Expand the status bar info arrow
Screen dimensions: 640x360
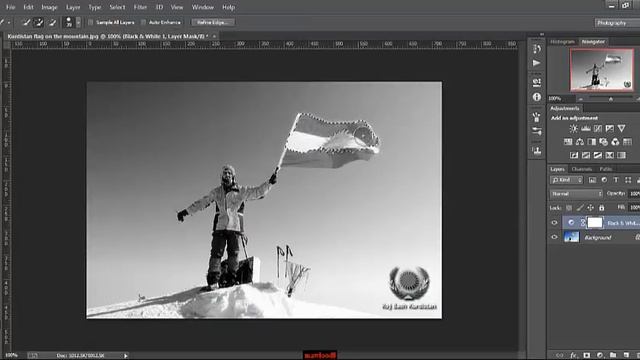click(x=126, y=356)
